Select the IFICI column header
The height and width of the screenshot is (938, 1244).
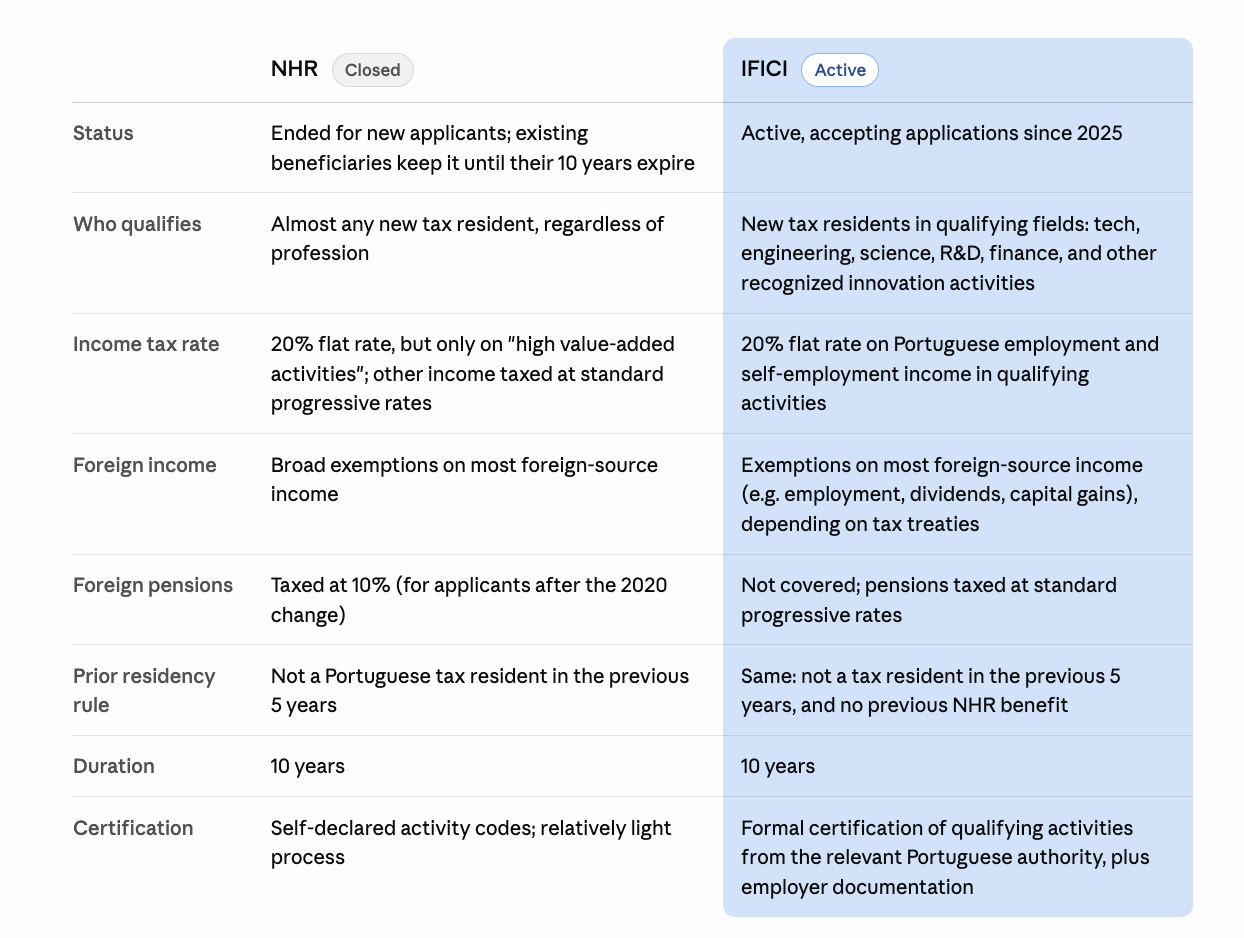coord(764,69)
